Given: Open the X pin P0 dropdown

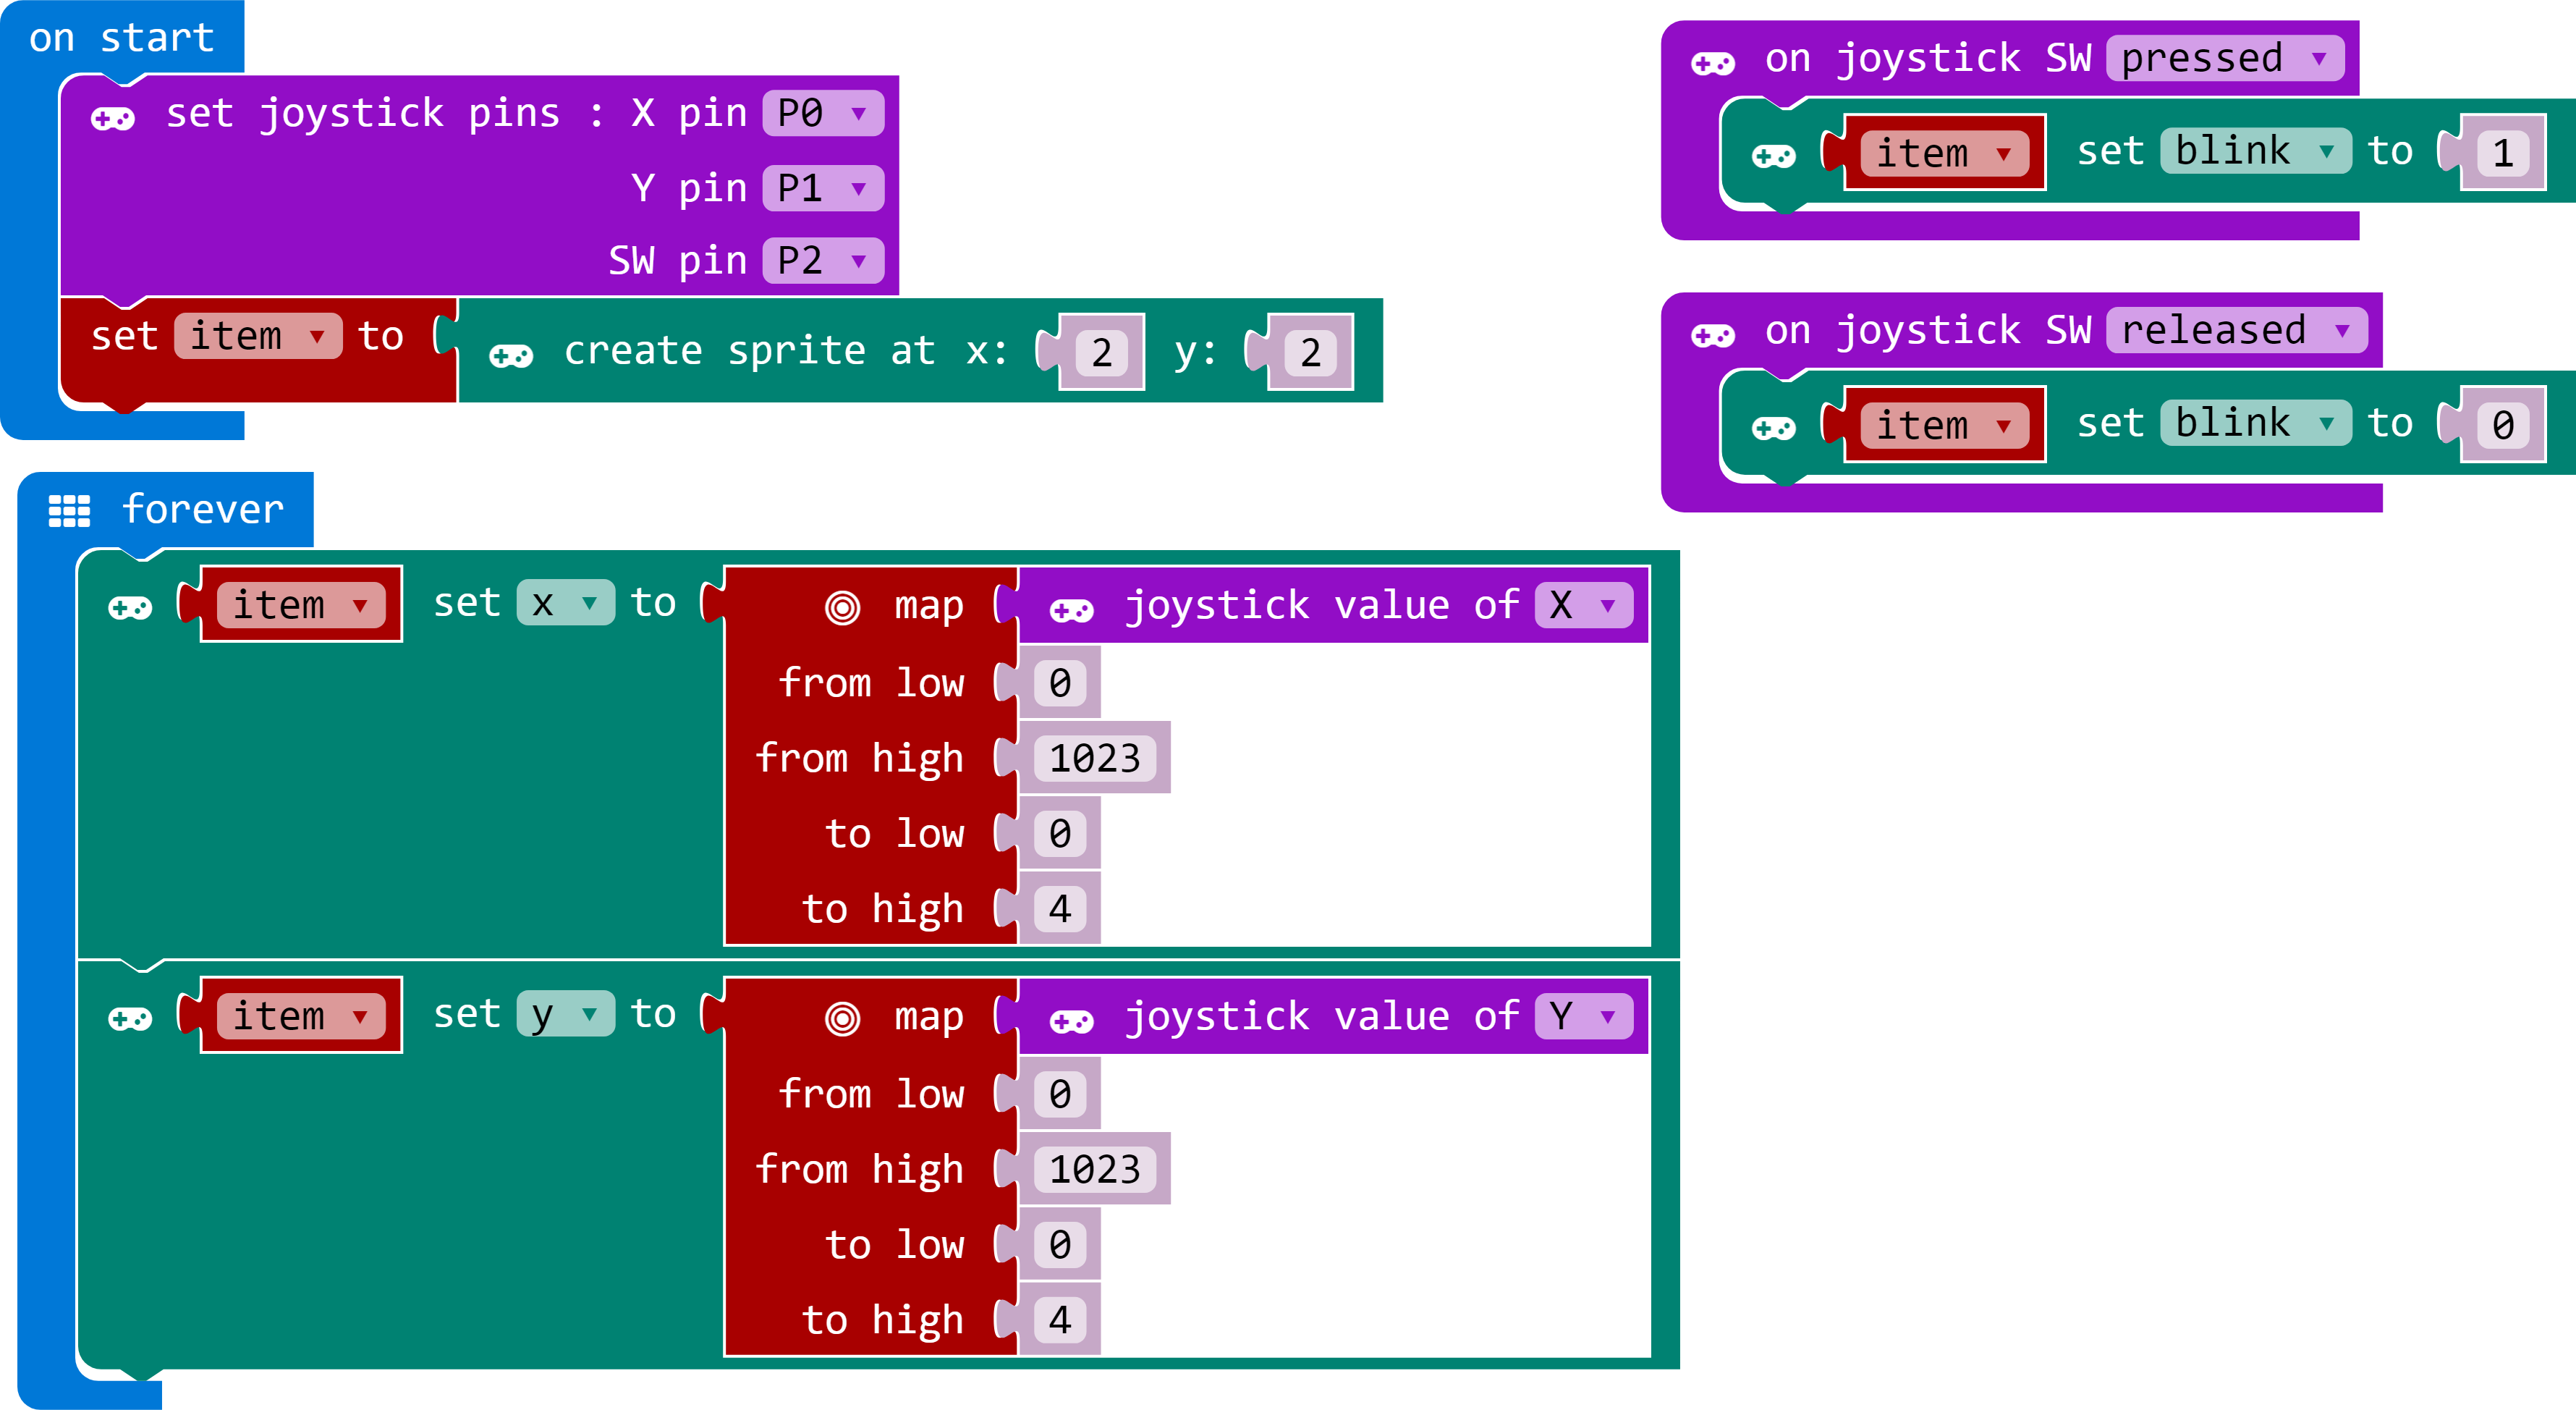Looking at the screenshot, I should tap(822, 114).
